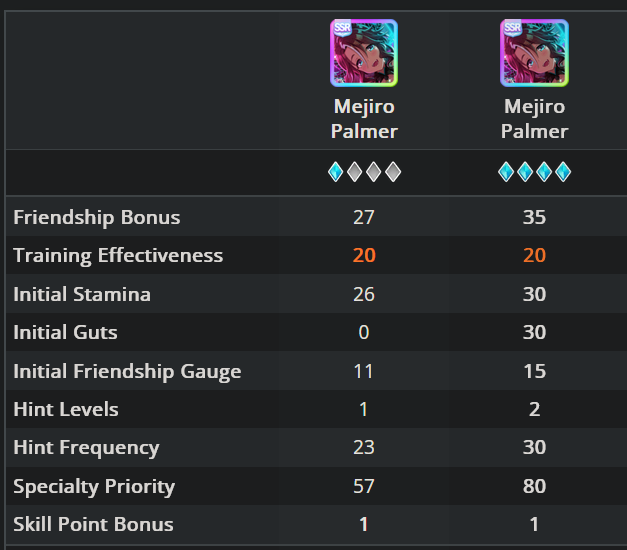Click the one-diamond Mejiro Palmer SSR card icon

(364, 53)
